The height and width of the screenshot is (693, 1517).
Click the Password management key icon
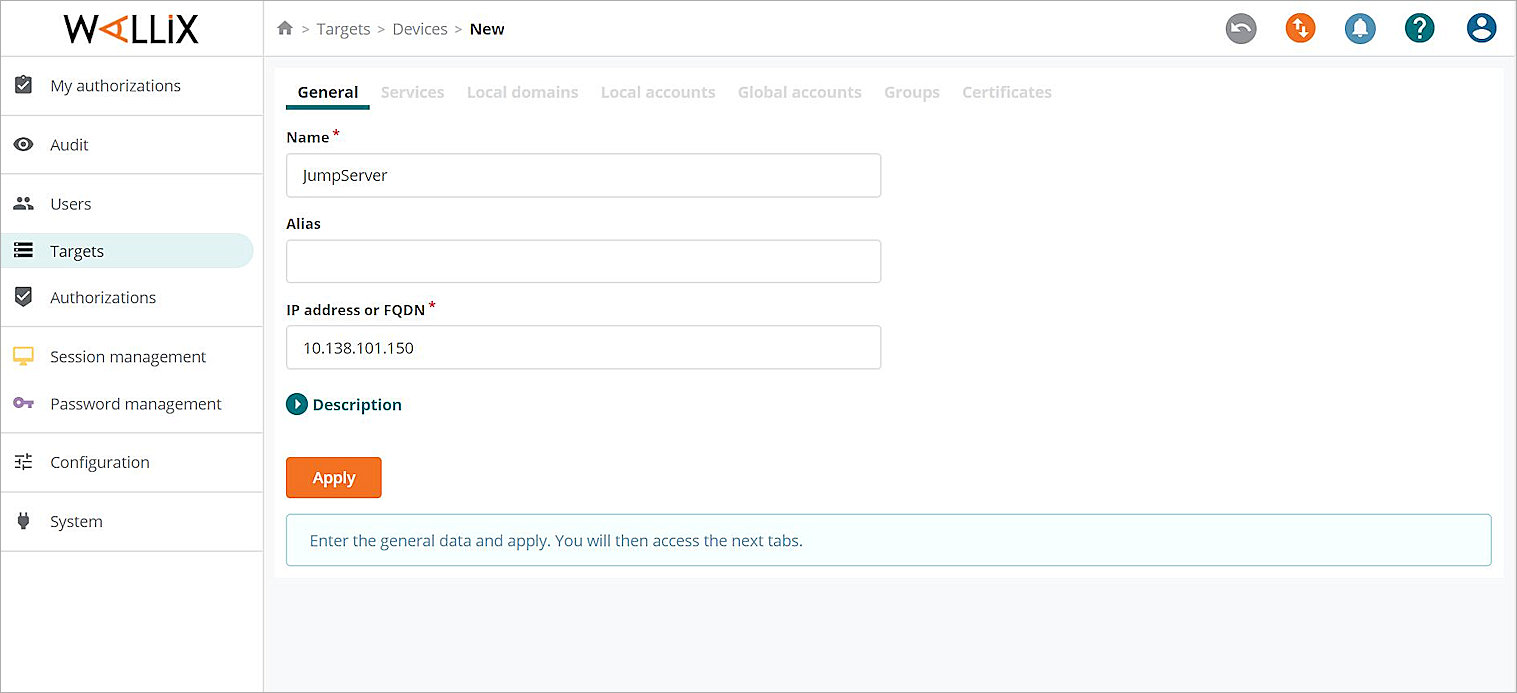pyautogui.click(x=24, y=403)
